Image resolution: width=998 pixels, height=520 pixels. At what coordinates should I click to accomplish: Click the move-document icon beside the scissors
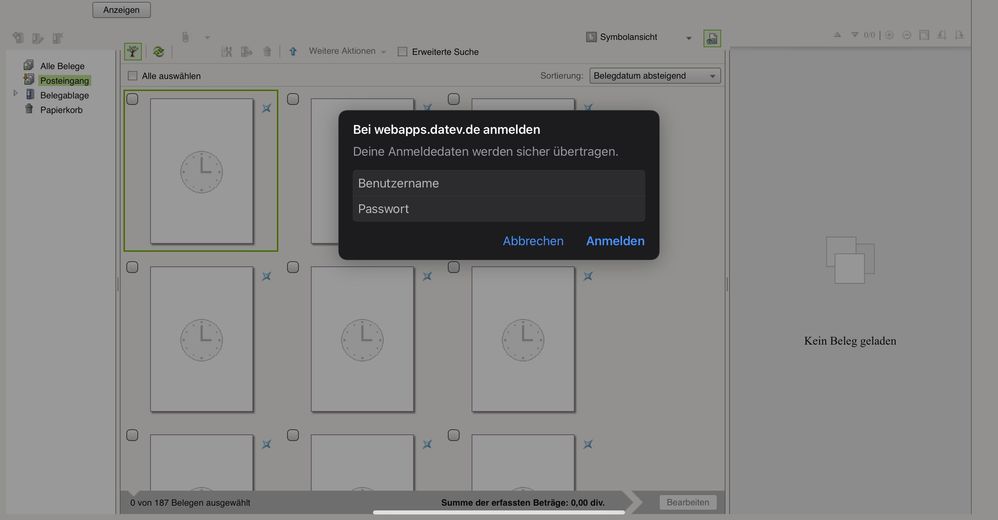pos(247,52)
